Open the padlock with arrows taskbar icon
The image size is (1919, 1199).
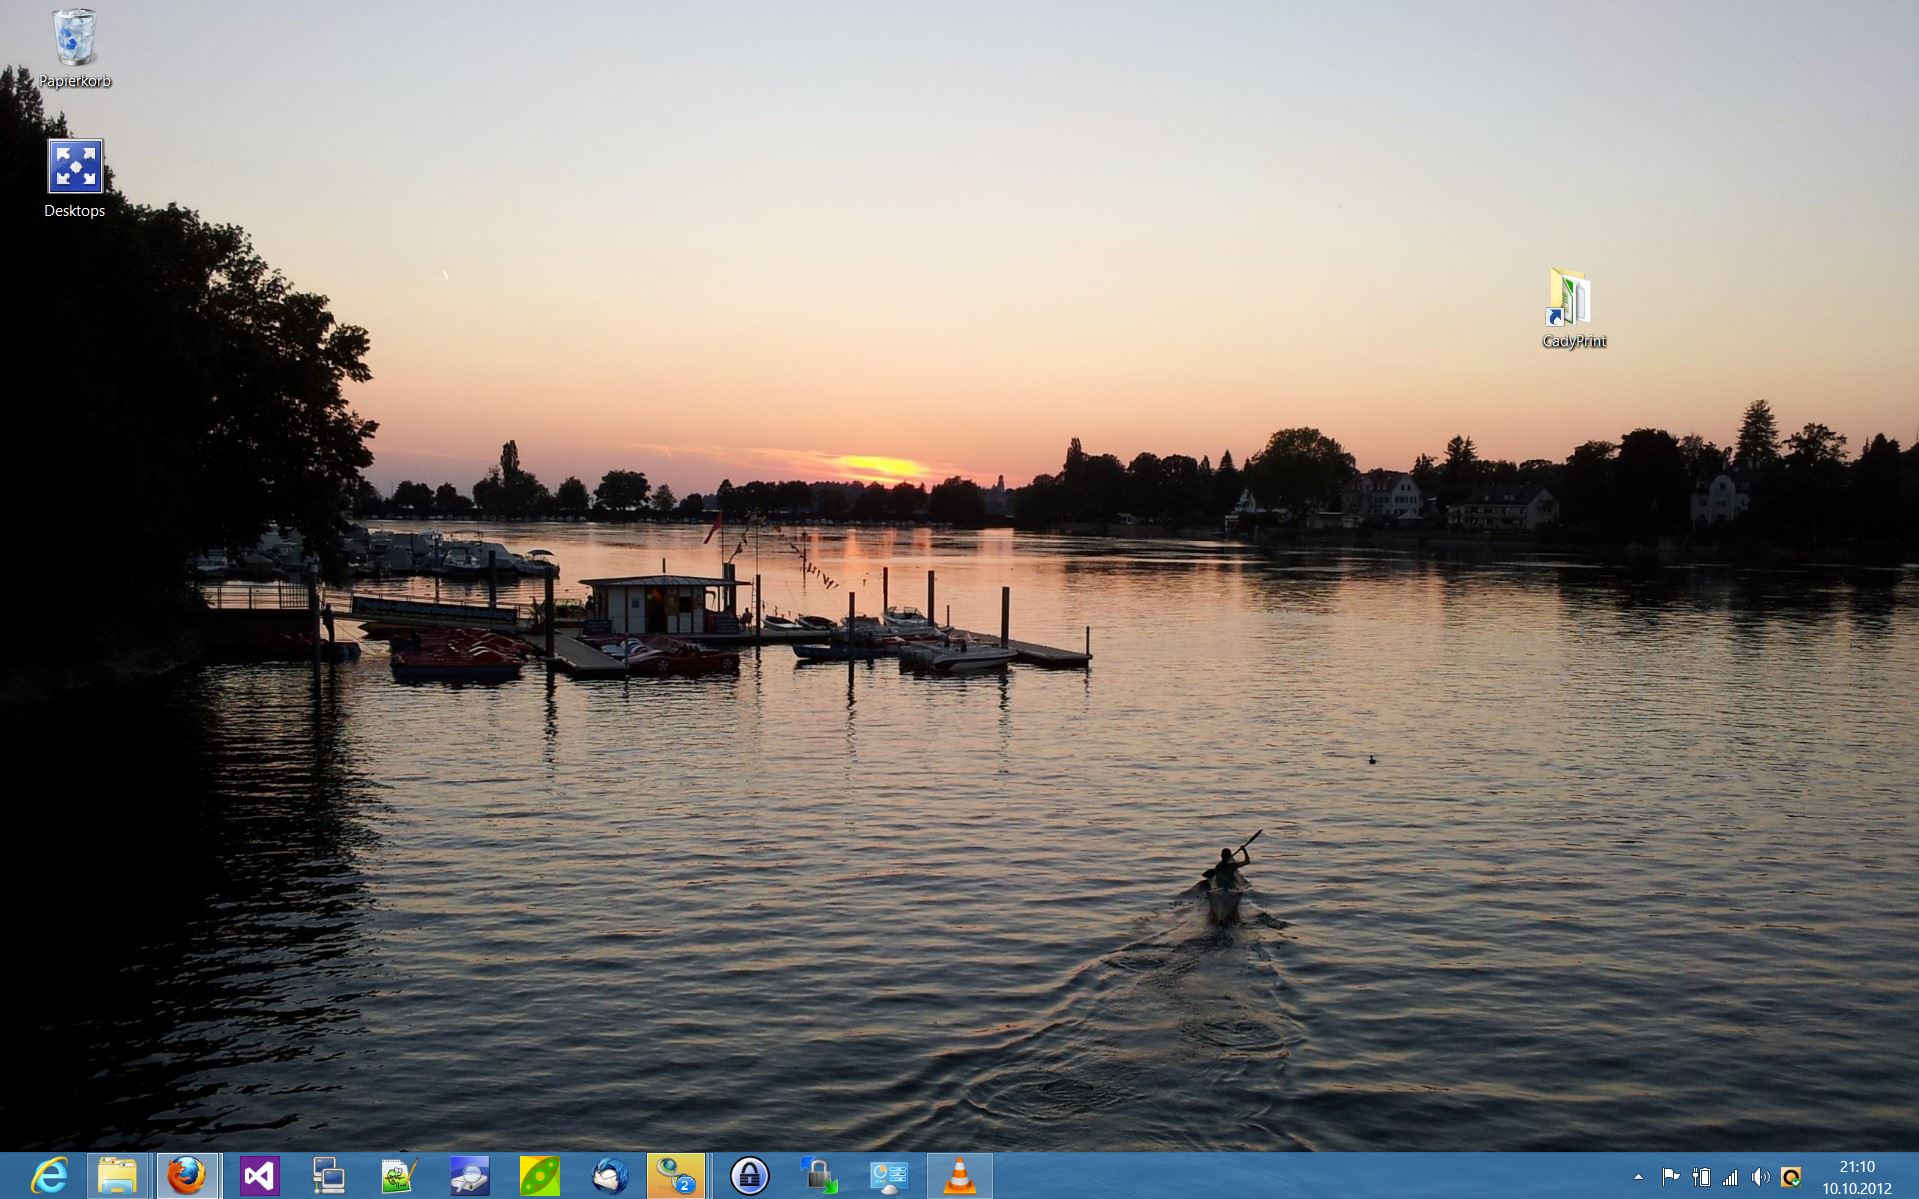pyautogui.click(x=819, y=1176)
